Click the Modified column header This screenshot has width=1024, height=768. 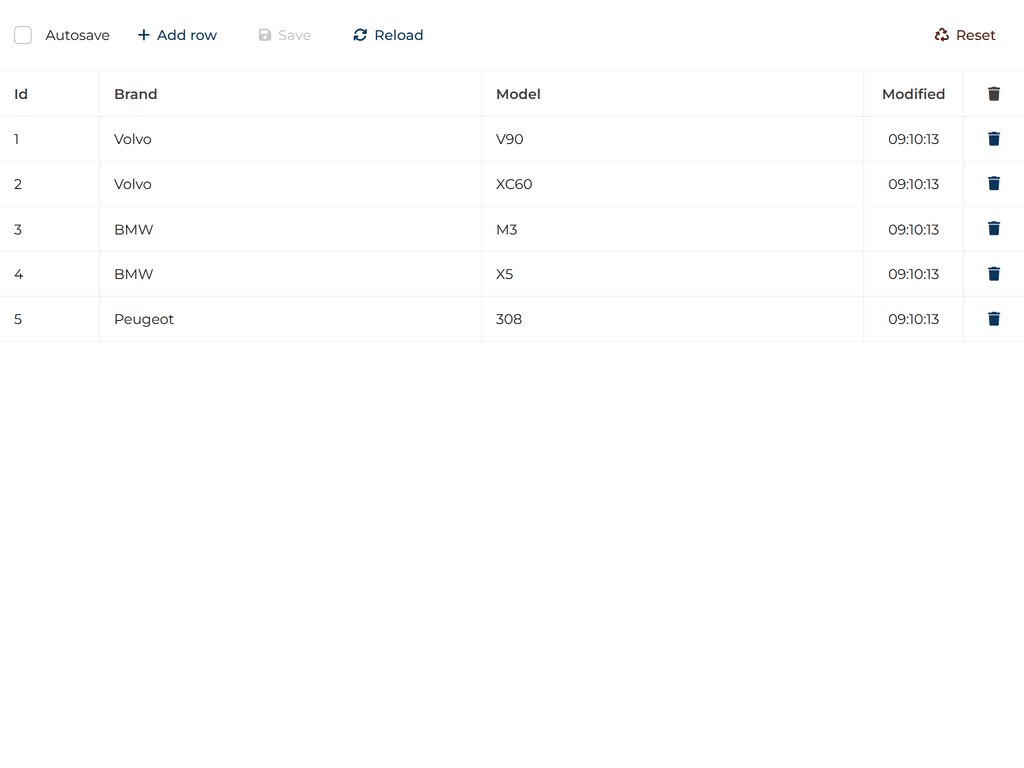[x=913, y=93]
